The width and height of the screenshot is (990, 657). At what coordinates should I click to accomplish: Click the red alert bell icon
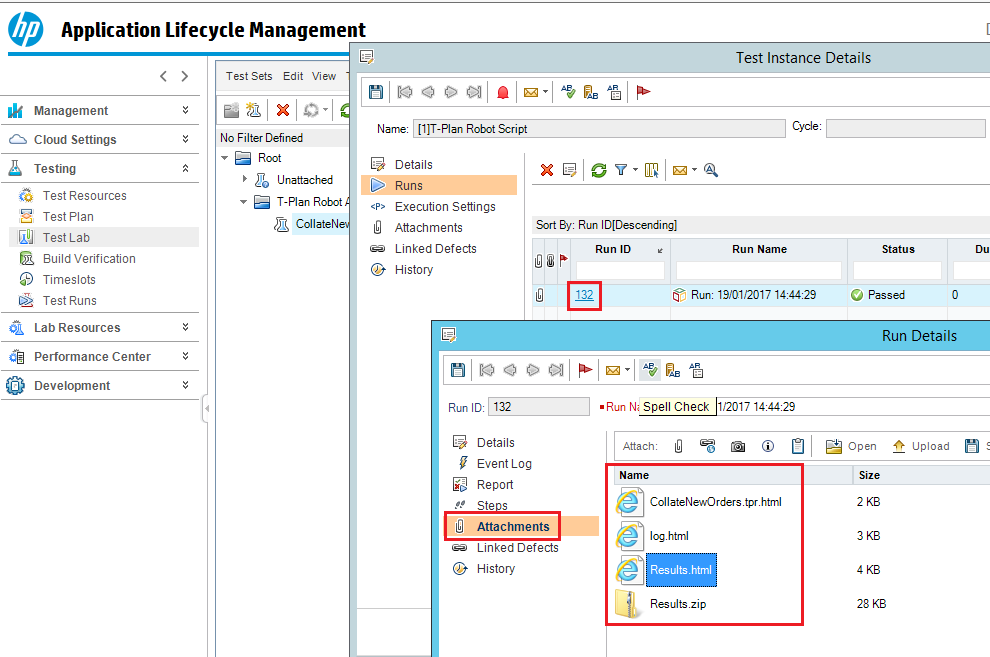[x=503, y=92]
